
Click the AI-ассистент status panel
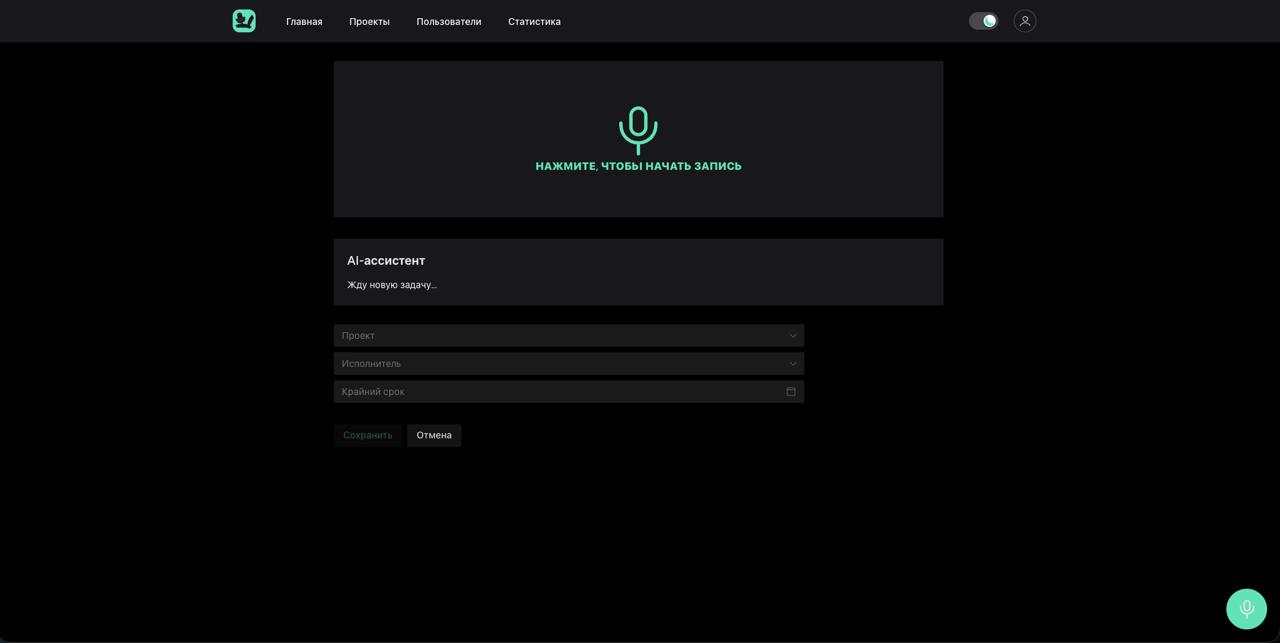pos(638,271)
